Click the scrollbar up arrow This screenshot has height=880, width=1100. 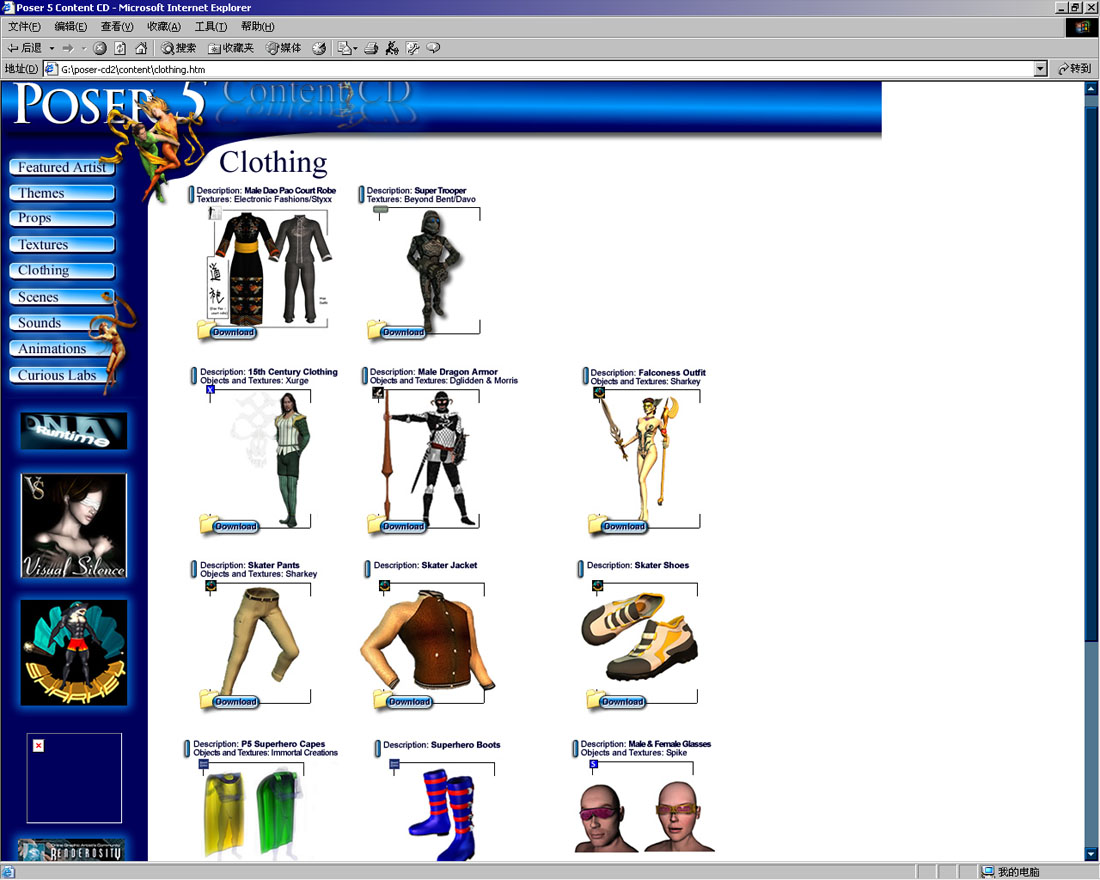tap(1091, 89)
